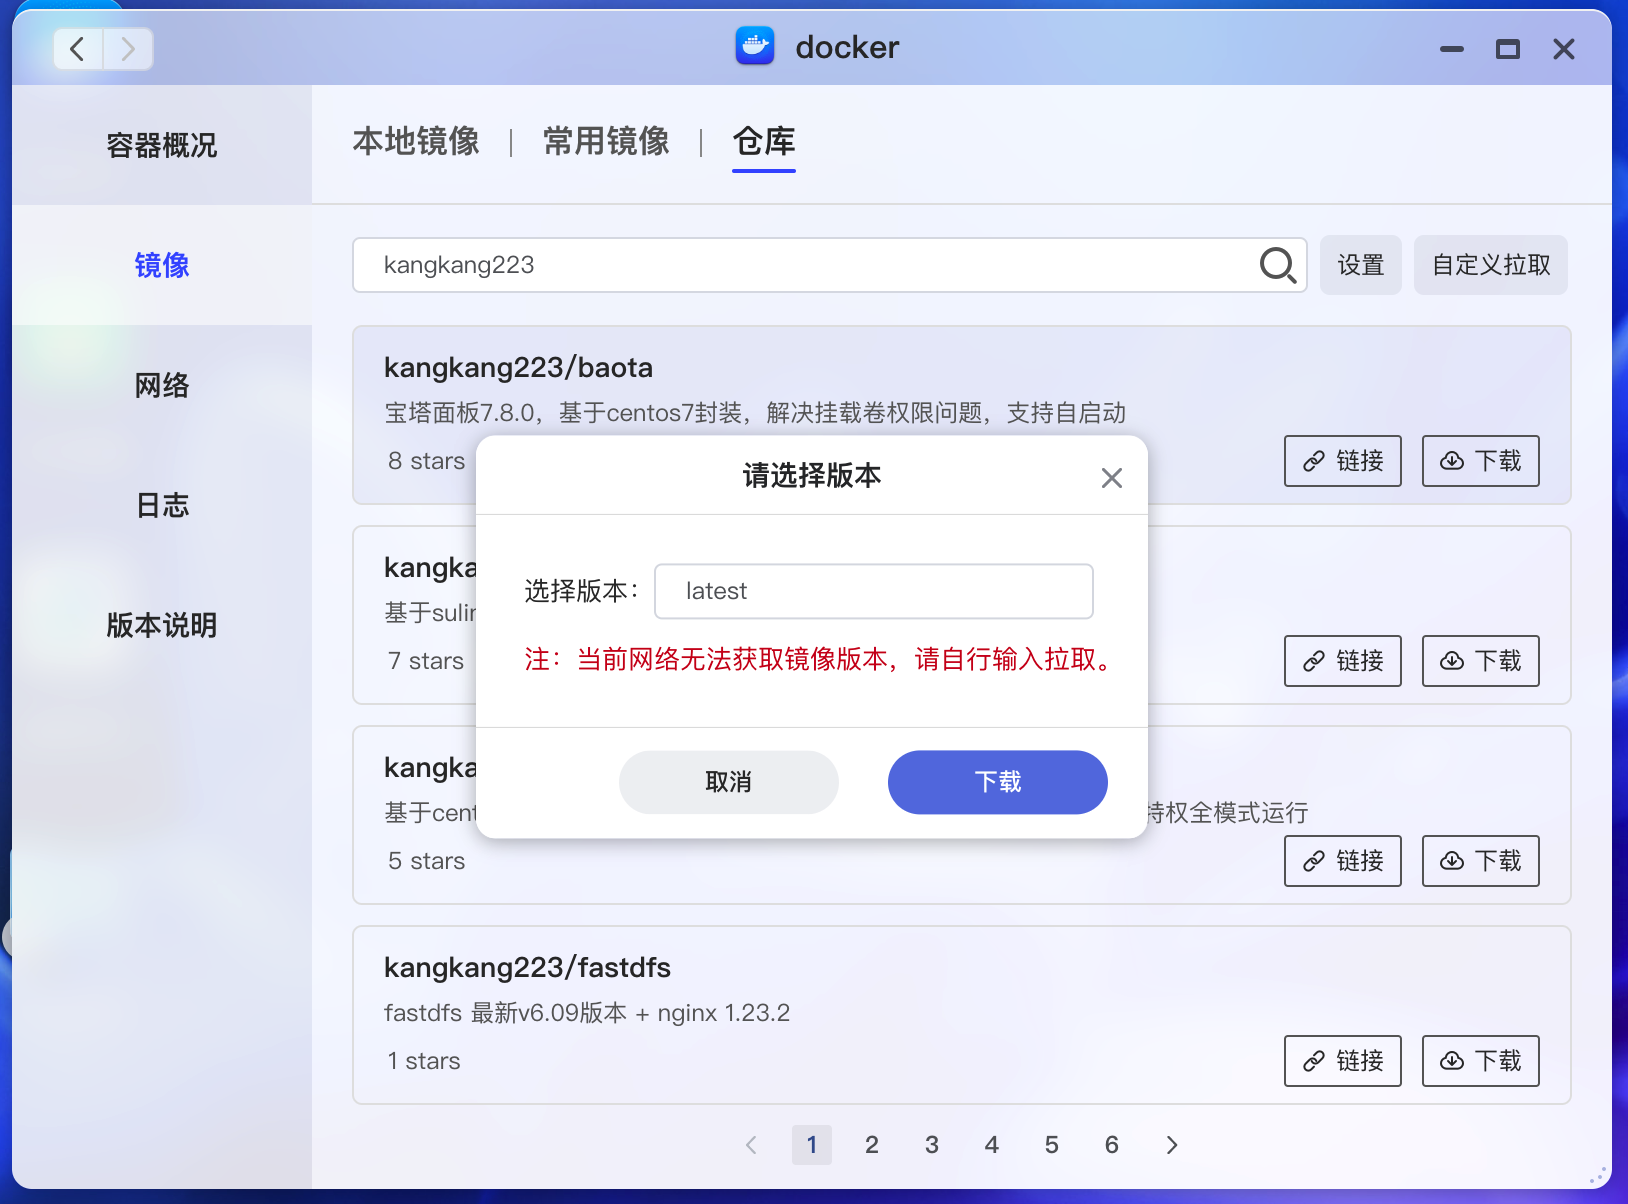Click the blue 下载 dialog button
1628x1204 pixels.
pyautogui.click(x=998, y=782)
